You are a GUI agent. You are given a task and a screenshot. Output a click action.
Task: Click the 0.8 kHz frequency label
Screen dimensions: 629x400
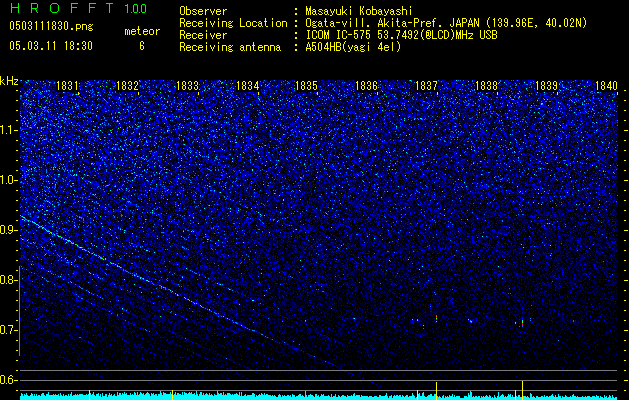[8, 280]
